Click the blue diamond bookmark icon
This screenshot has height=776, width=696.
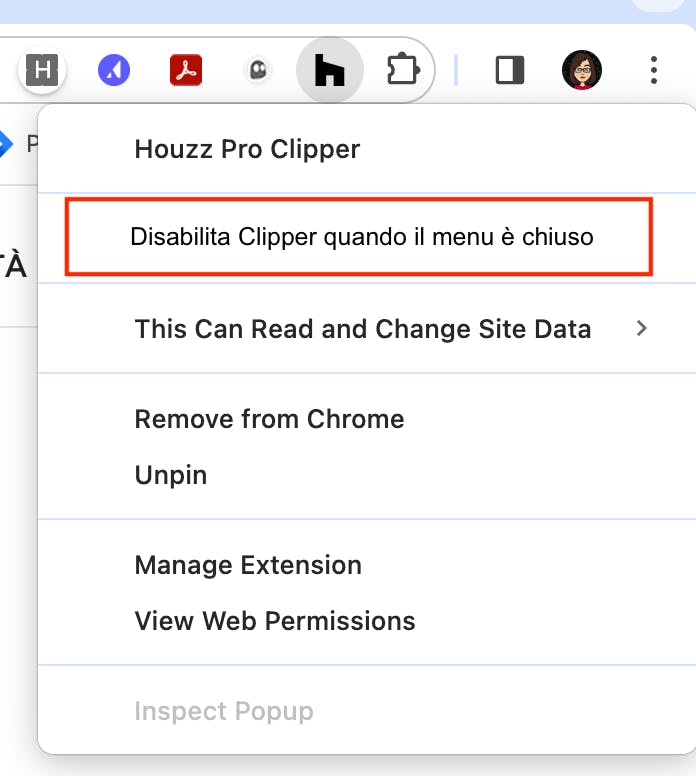pos(4,144)
